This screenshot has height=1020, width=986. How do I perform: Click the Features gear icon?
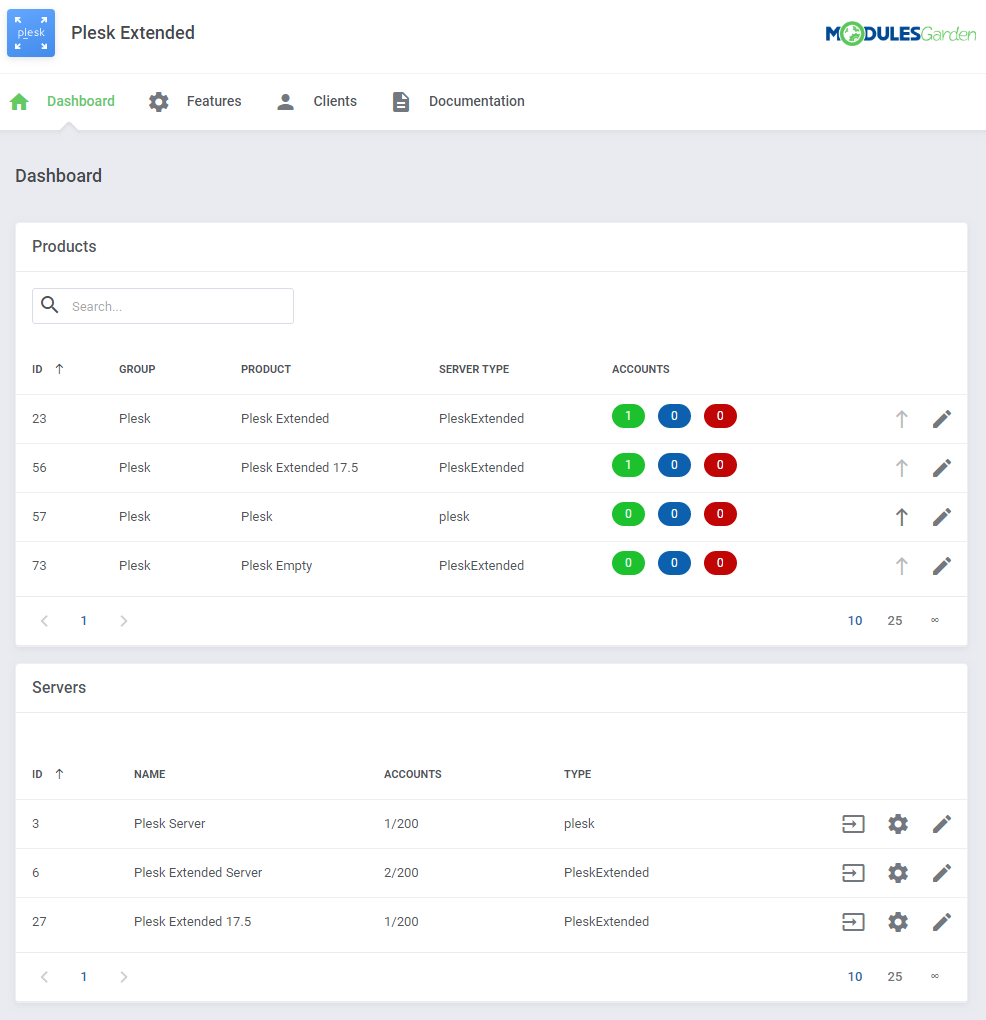click(159, 101)
